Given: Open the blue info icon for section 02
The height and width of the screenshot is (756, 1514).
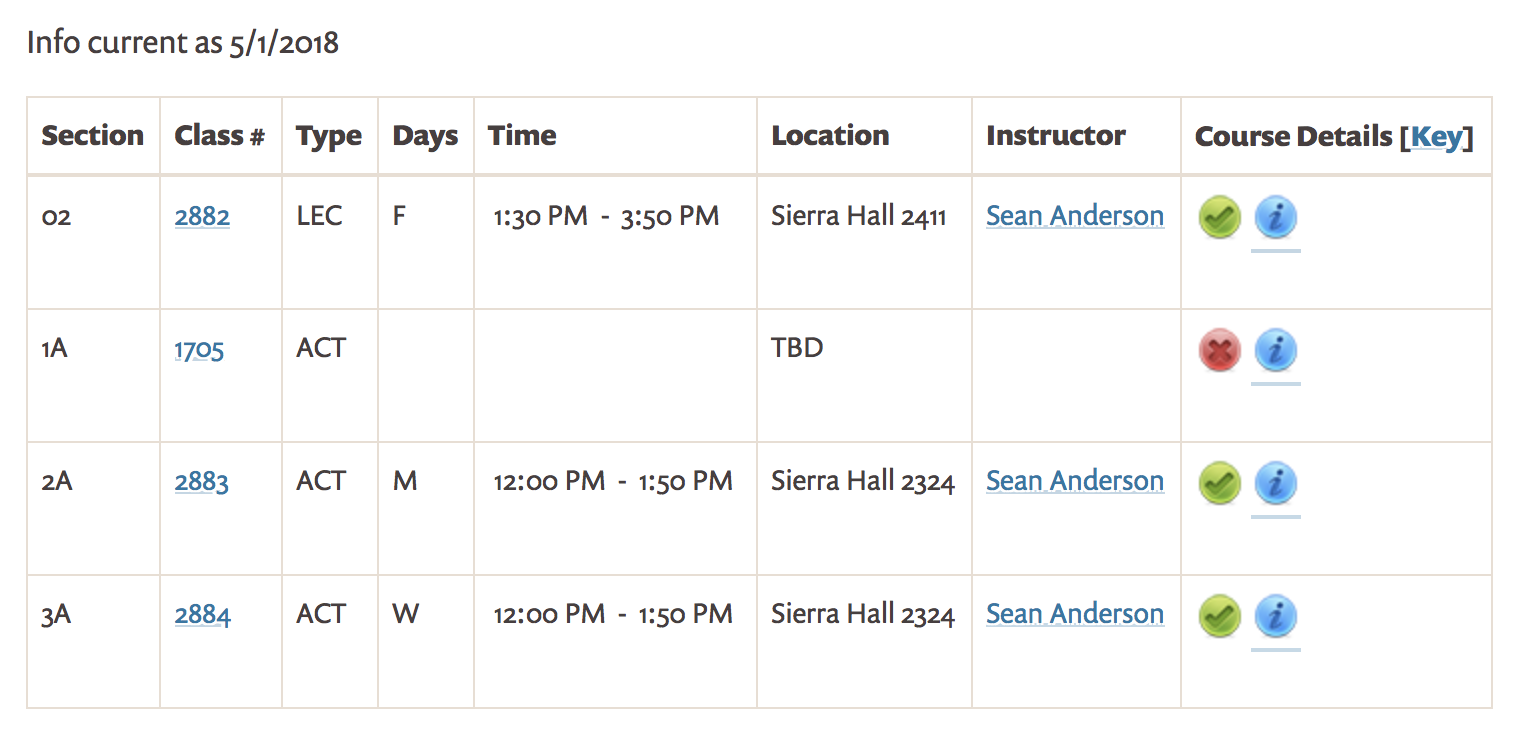Looking at the screenshot, I should 1275,217.
